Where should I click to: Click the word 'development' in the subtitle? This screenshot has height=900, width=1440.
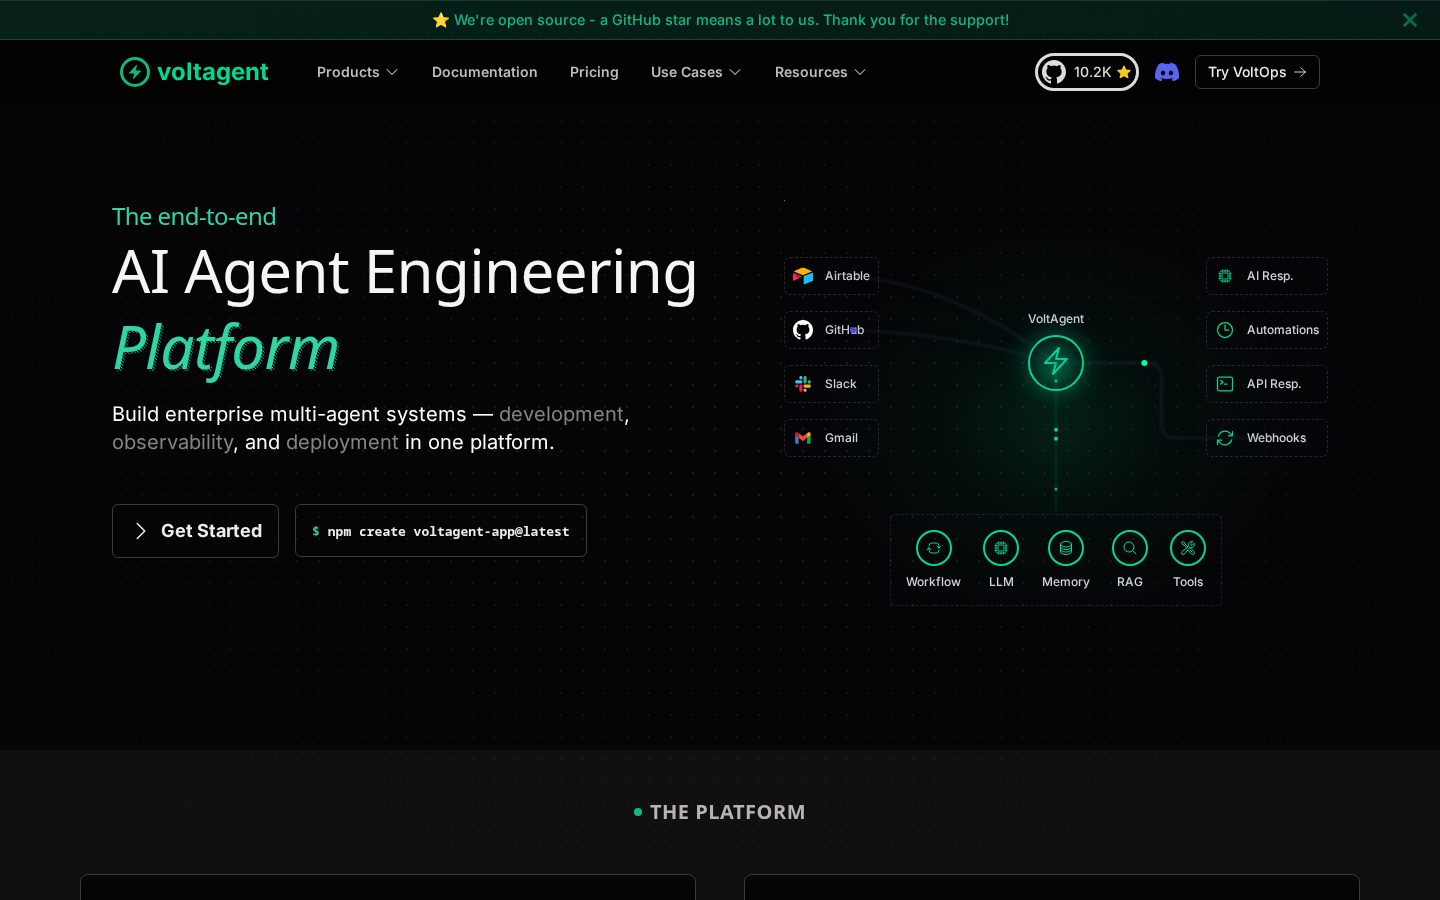(561, 414)
